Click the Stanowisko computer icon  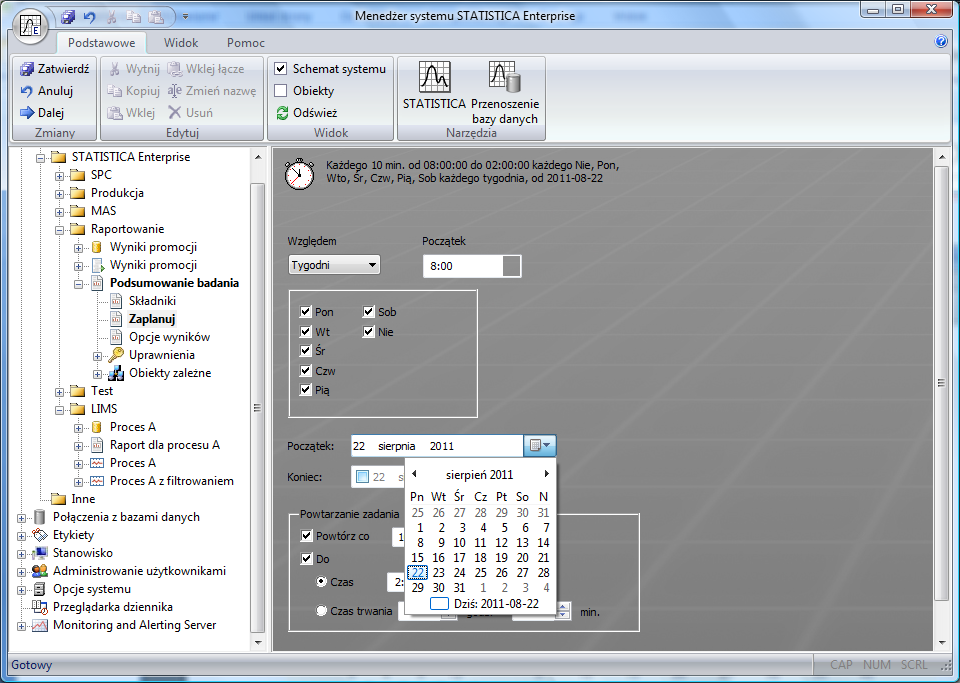[40, 553]
